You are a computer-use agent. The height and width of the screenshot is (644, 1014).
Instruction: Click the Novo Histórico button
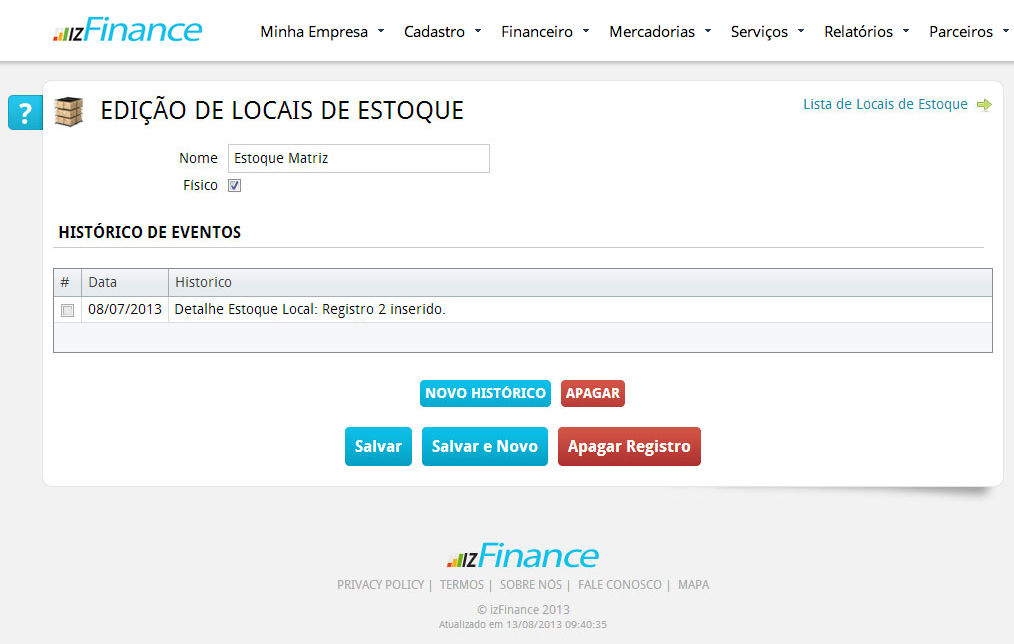point(485,393)
